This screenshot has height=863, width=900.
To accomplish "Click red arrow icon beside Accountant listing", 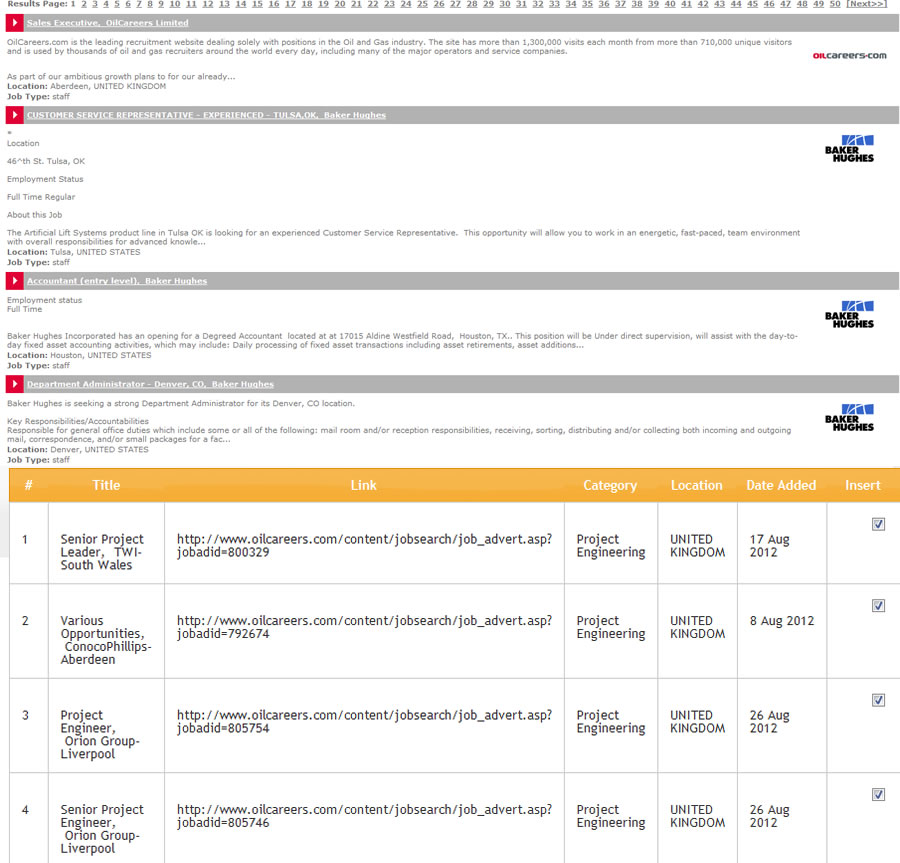I will pos(14,281).
